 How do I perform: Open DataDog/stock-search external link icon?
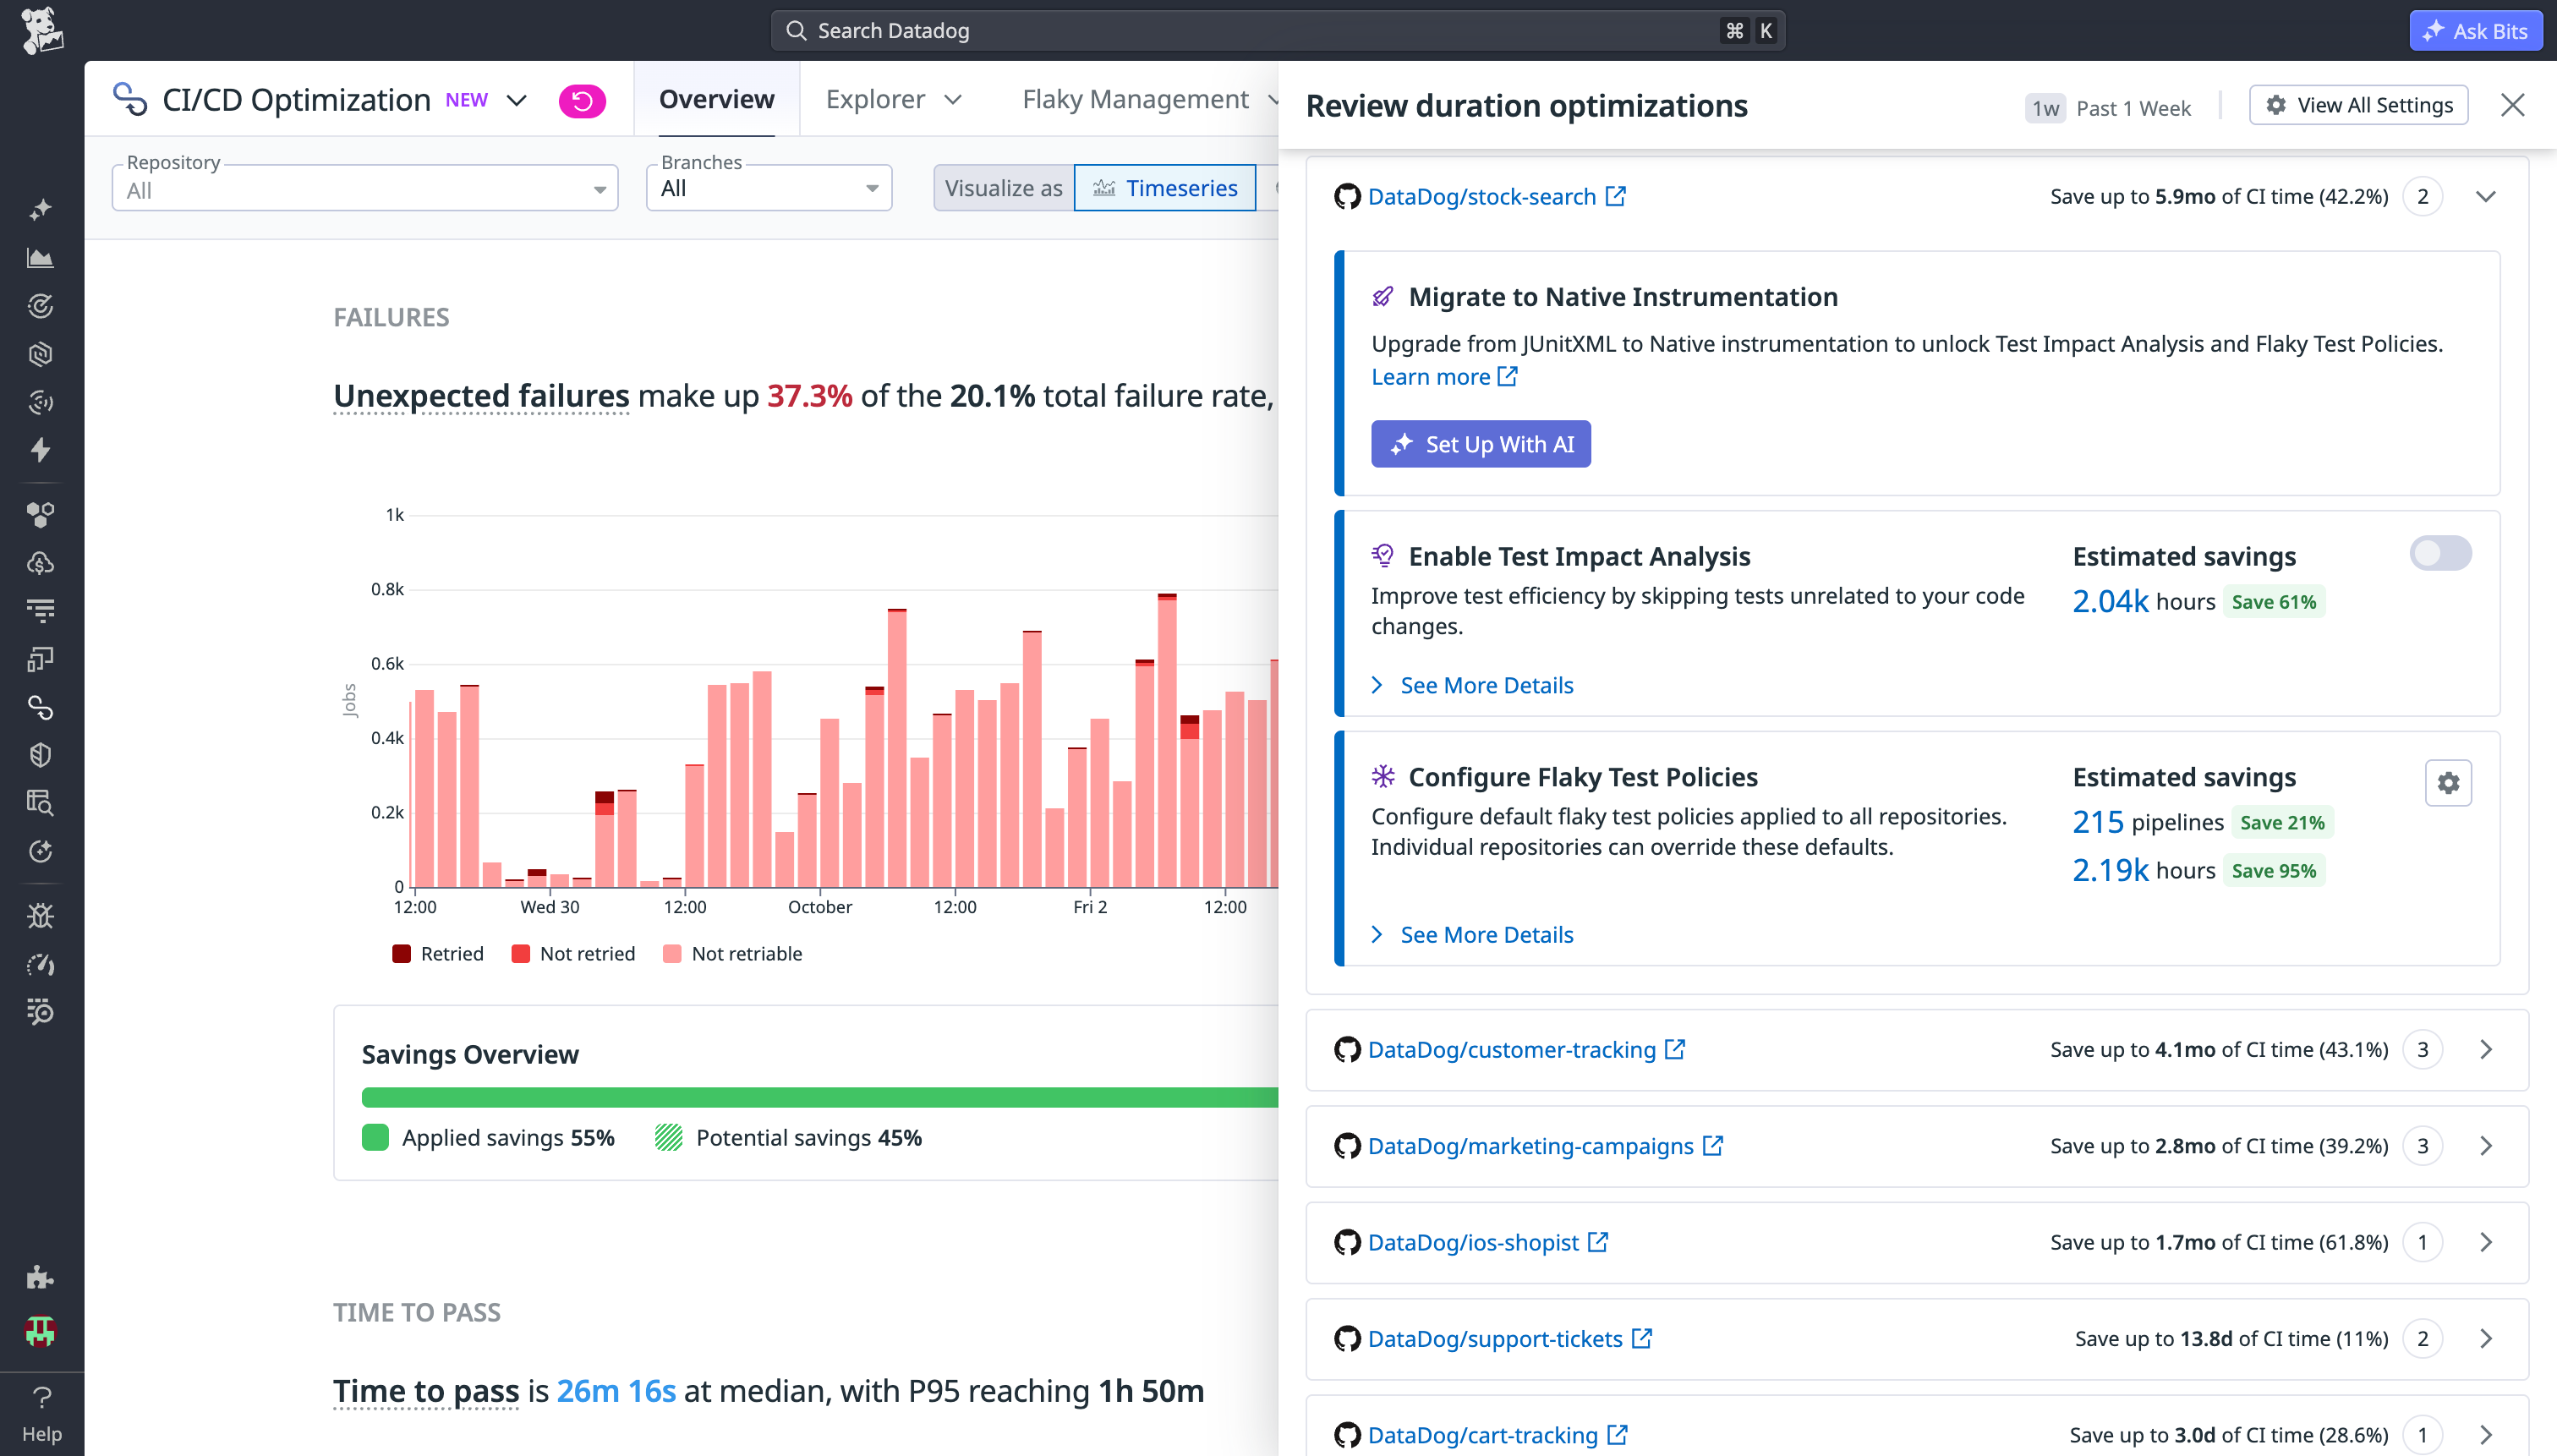[1615, 196]
